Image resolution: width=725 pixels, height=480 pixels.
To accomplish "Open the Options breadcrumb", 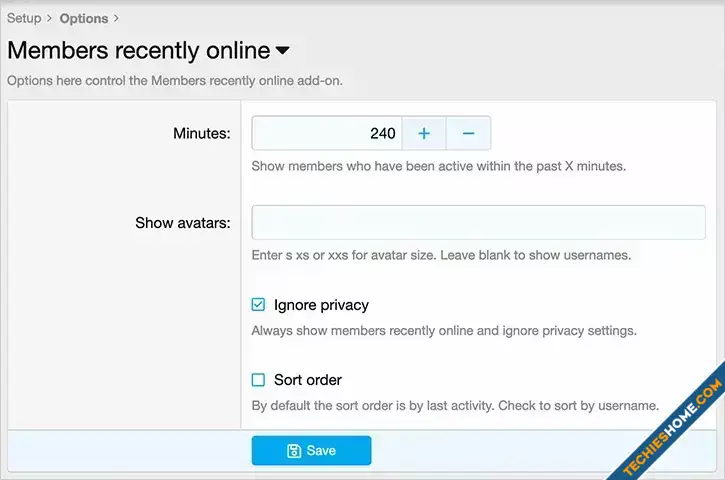I will 84,18.
